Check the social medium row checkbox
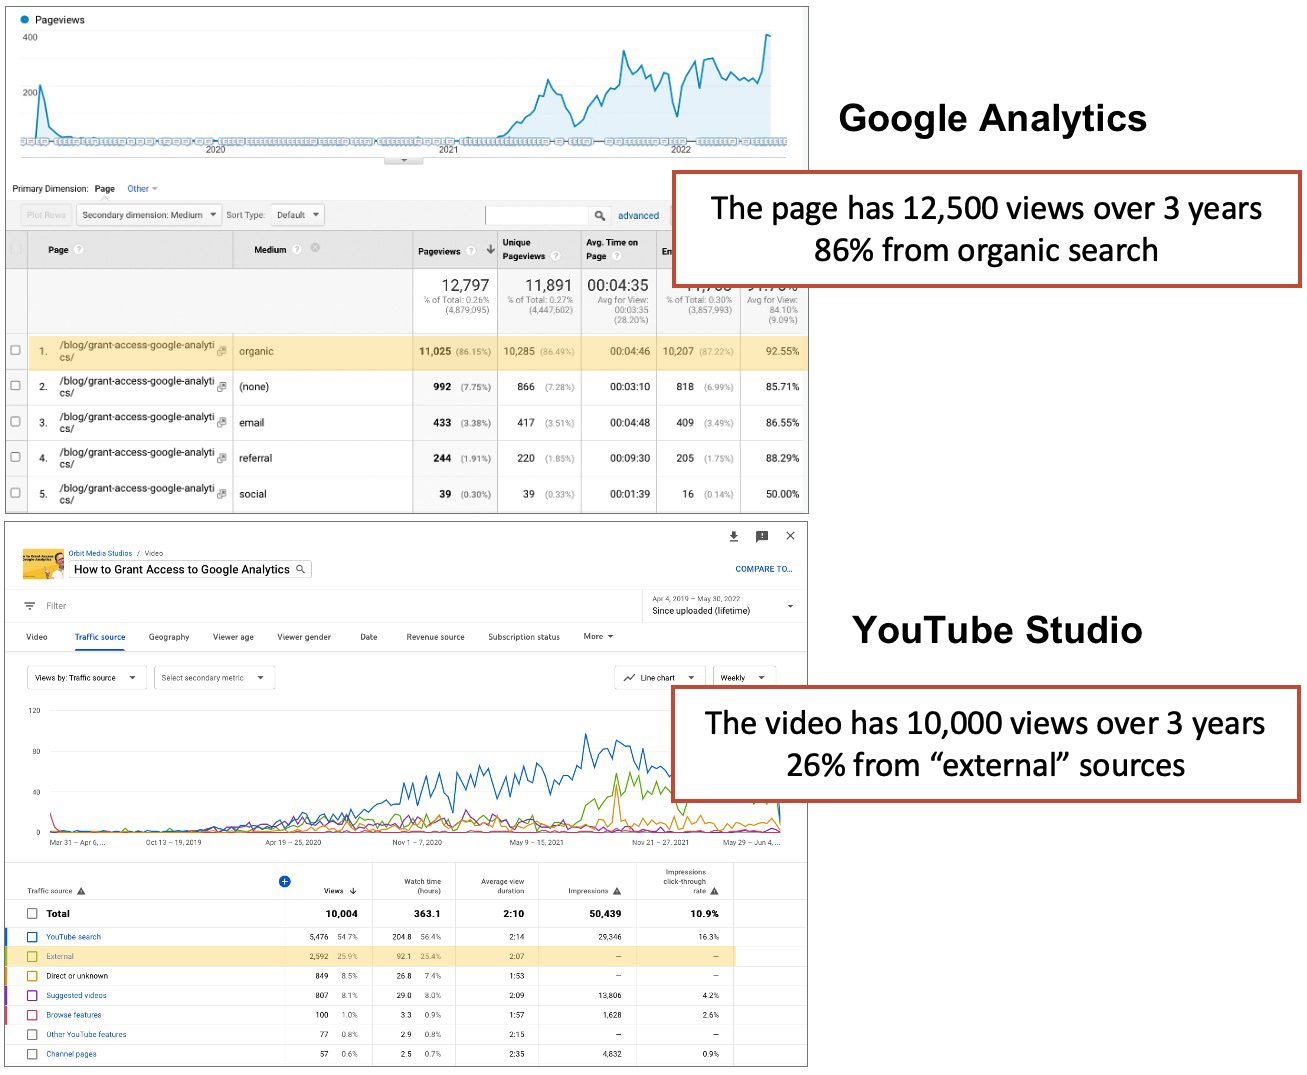This screenshot has height=1075, width=1307. pos(15,492)
